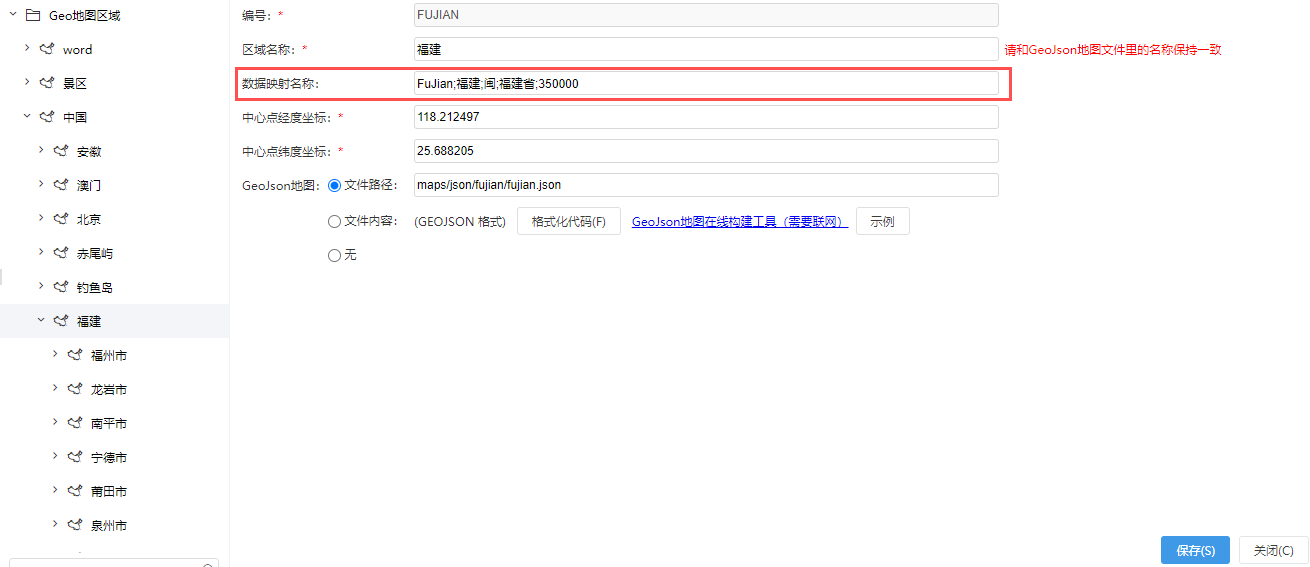
Task: Expand the 龙岩市 city node
Action: pyautogui.click(x=55, y=389)
